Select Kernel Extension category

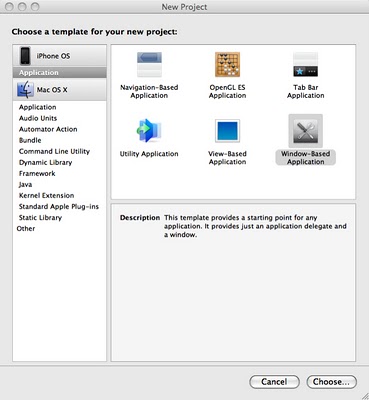pyautogui.click(x=60, y=195)
